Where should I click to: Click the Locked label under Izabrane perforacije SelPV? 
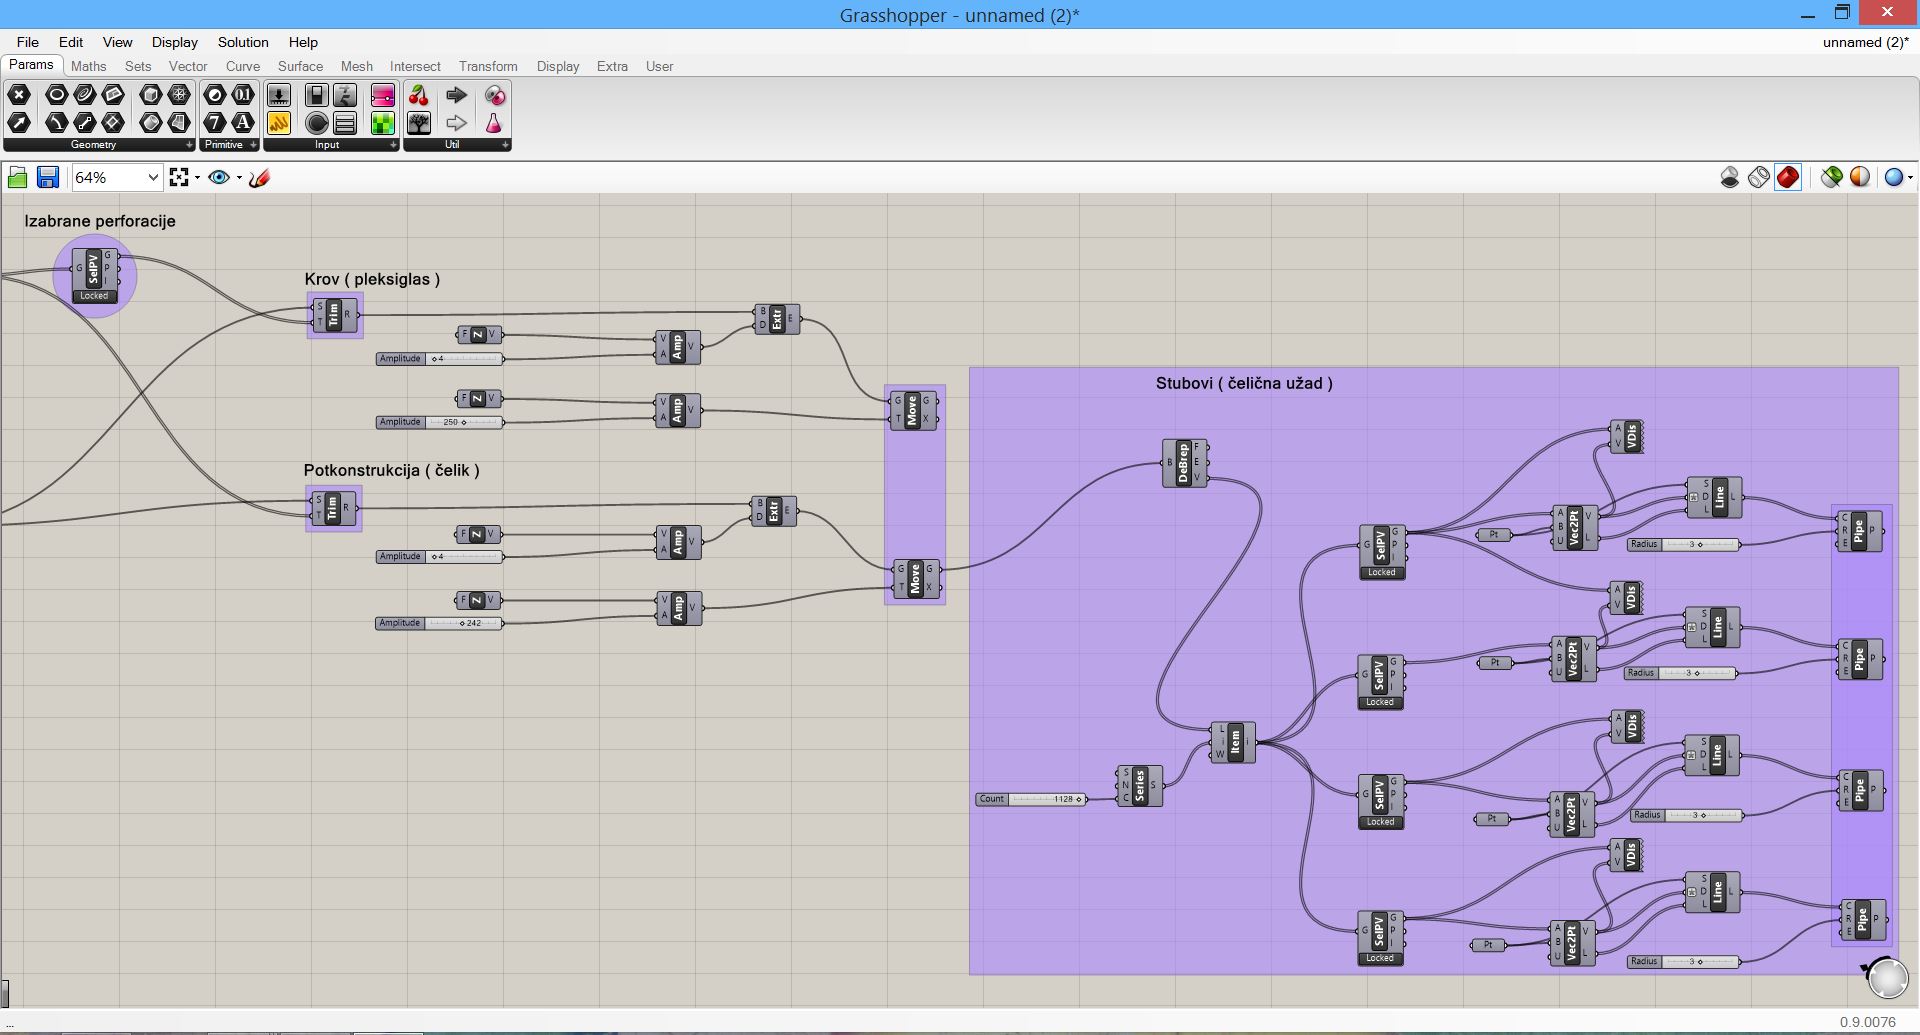pyautogui.click(x=94, y=296)
